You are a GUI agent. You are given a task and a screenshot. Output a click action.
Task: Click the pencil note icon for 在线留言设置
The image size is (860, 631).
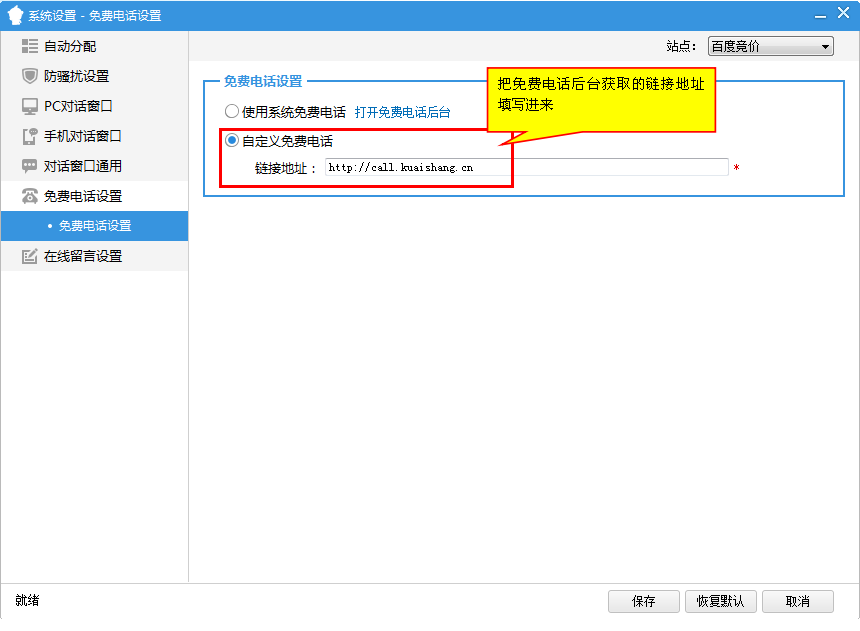tap(30, 256)
